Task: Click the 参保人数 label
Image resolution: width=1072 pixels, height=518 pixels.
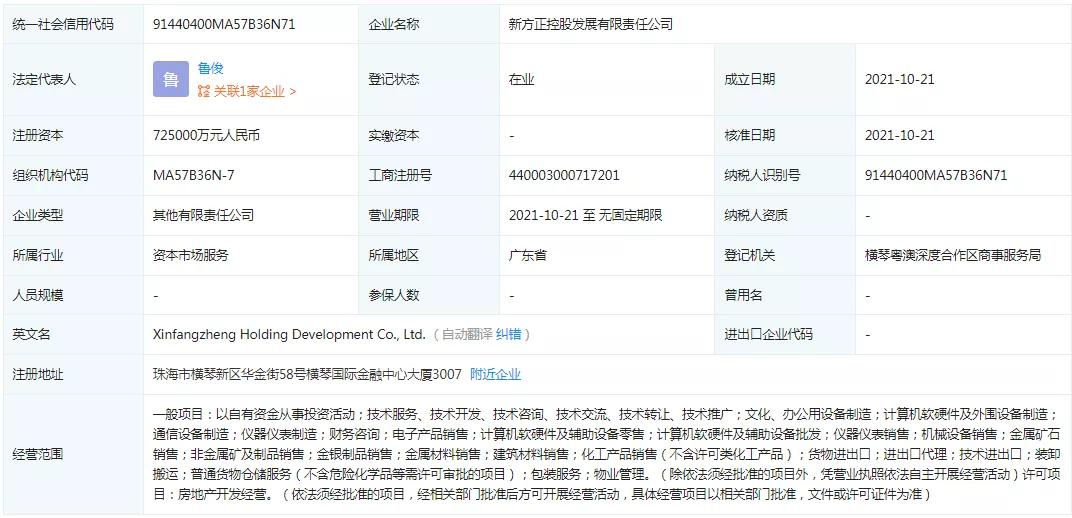Action: click(x=394, y=295)
